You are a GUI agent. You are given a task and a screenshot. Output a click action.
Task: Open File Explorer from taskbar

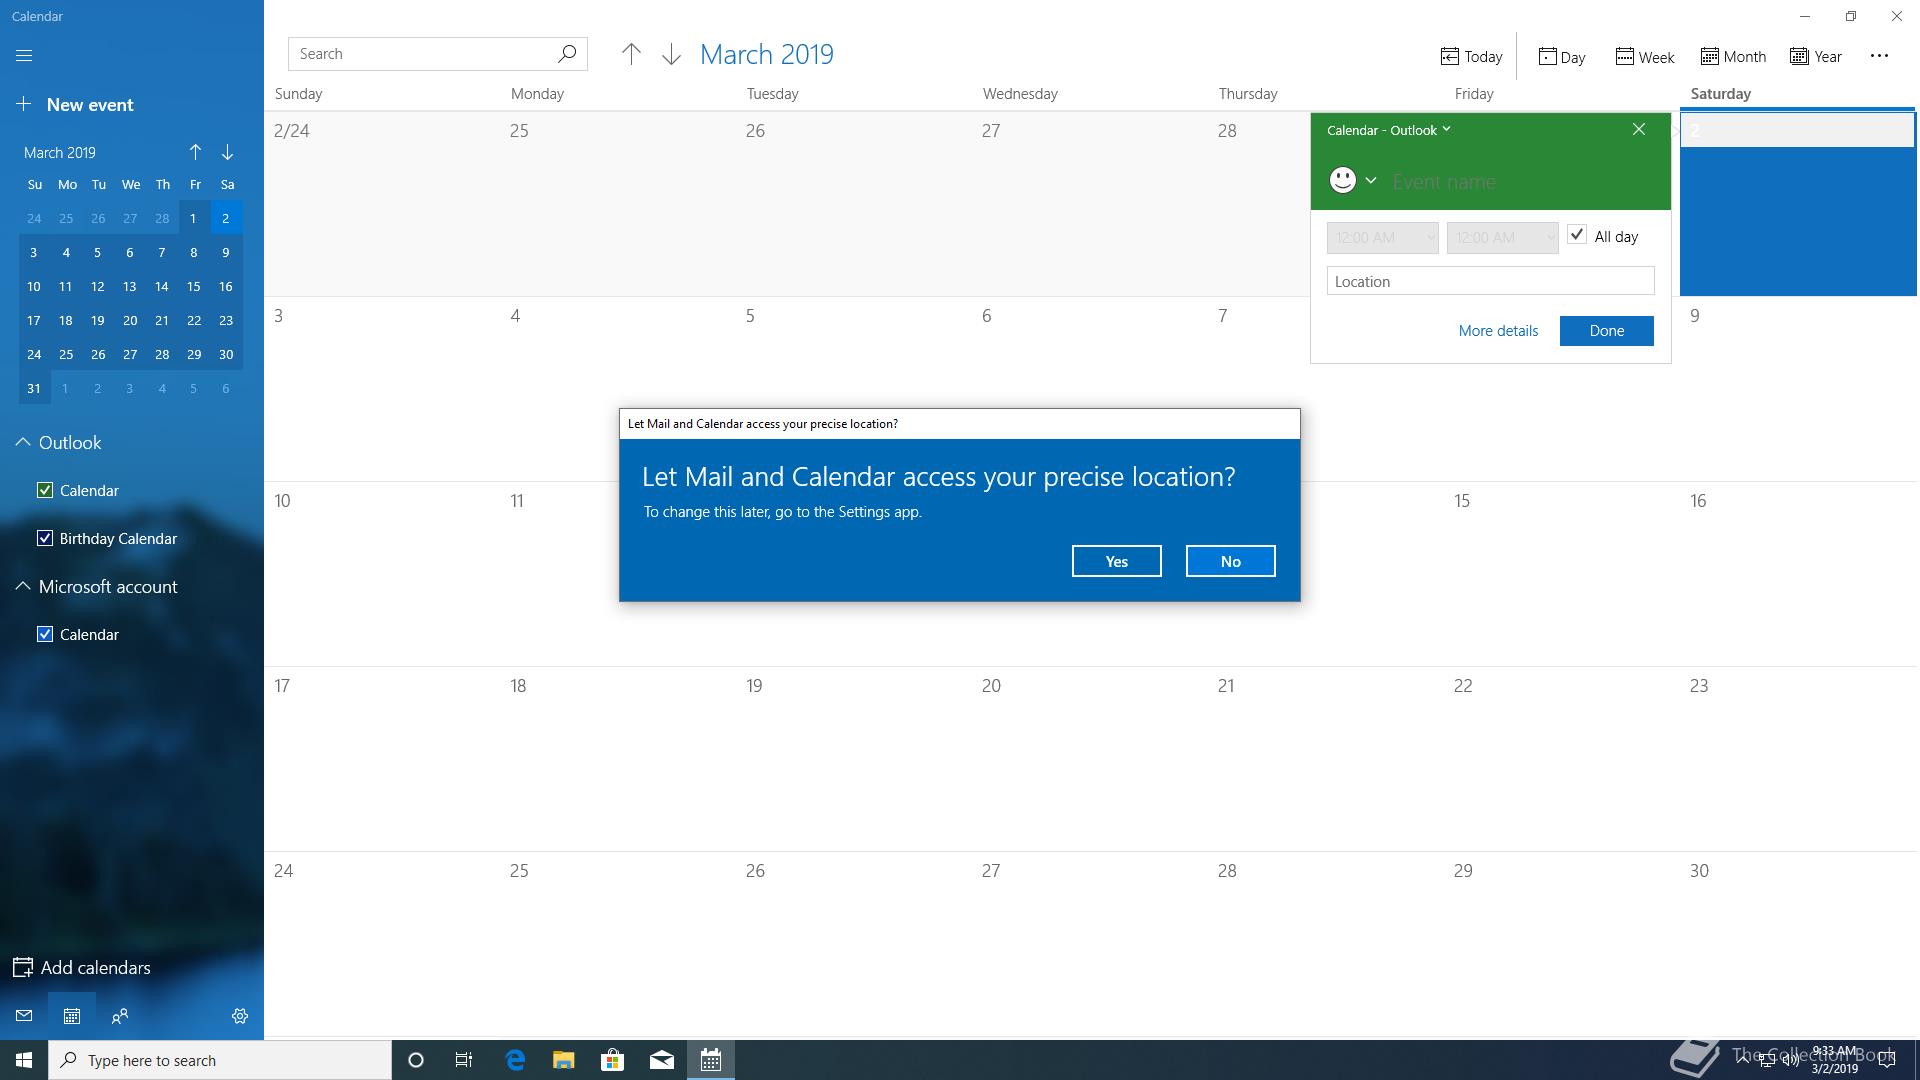(x=563, y=1060)
